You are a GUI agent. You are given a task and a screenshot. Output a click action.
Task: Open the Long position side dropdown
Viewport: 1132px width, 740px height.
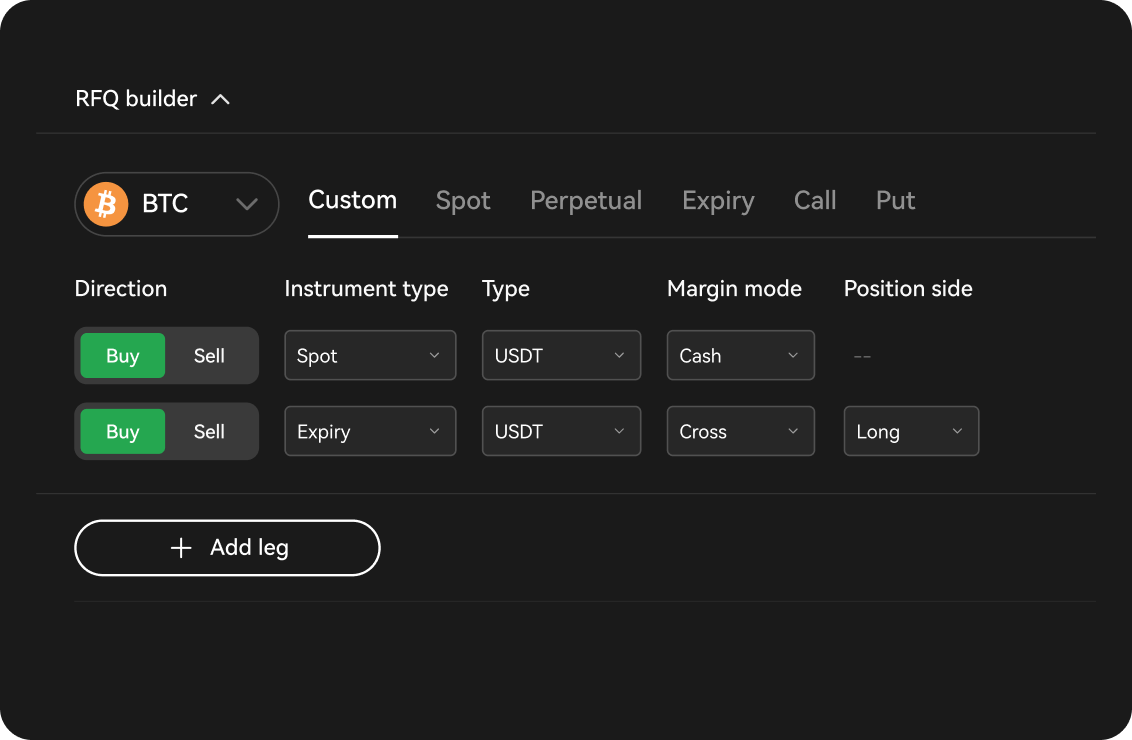pos(911,431)
